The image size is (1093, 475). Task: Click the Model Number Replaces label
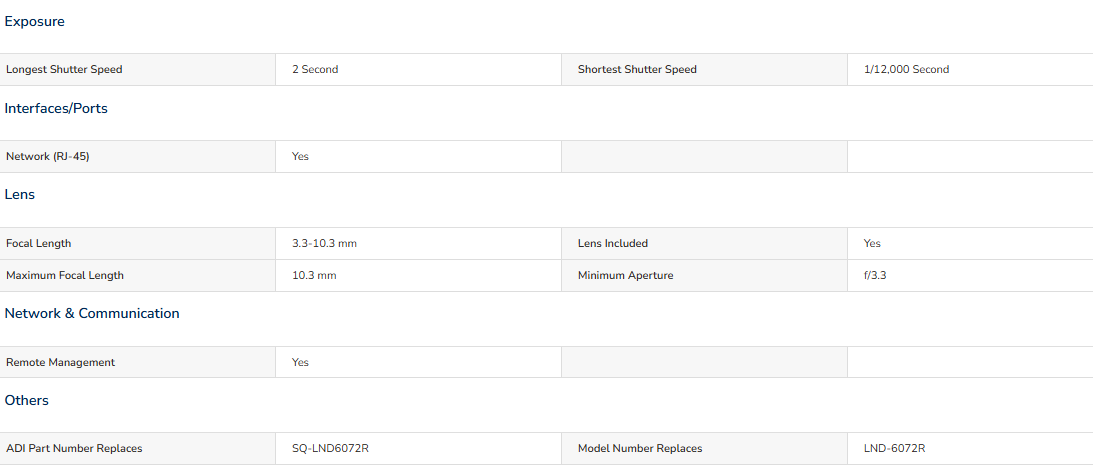click(x=640, y=448)
